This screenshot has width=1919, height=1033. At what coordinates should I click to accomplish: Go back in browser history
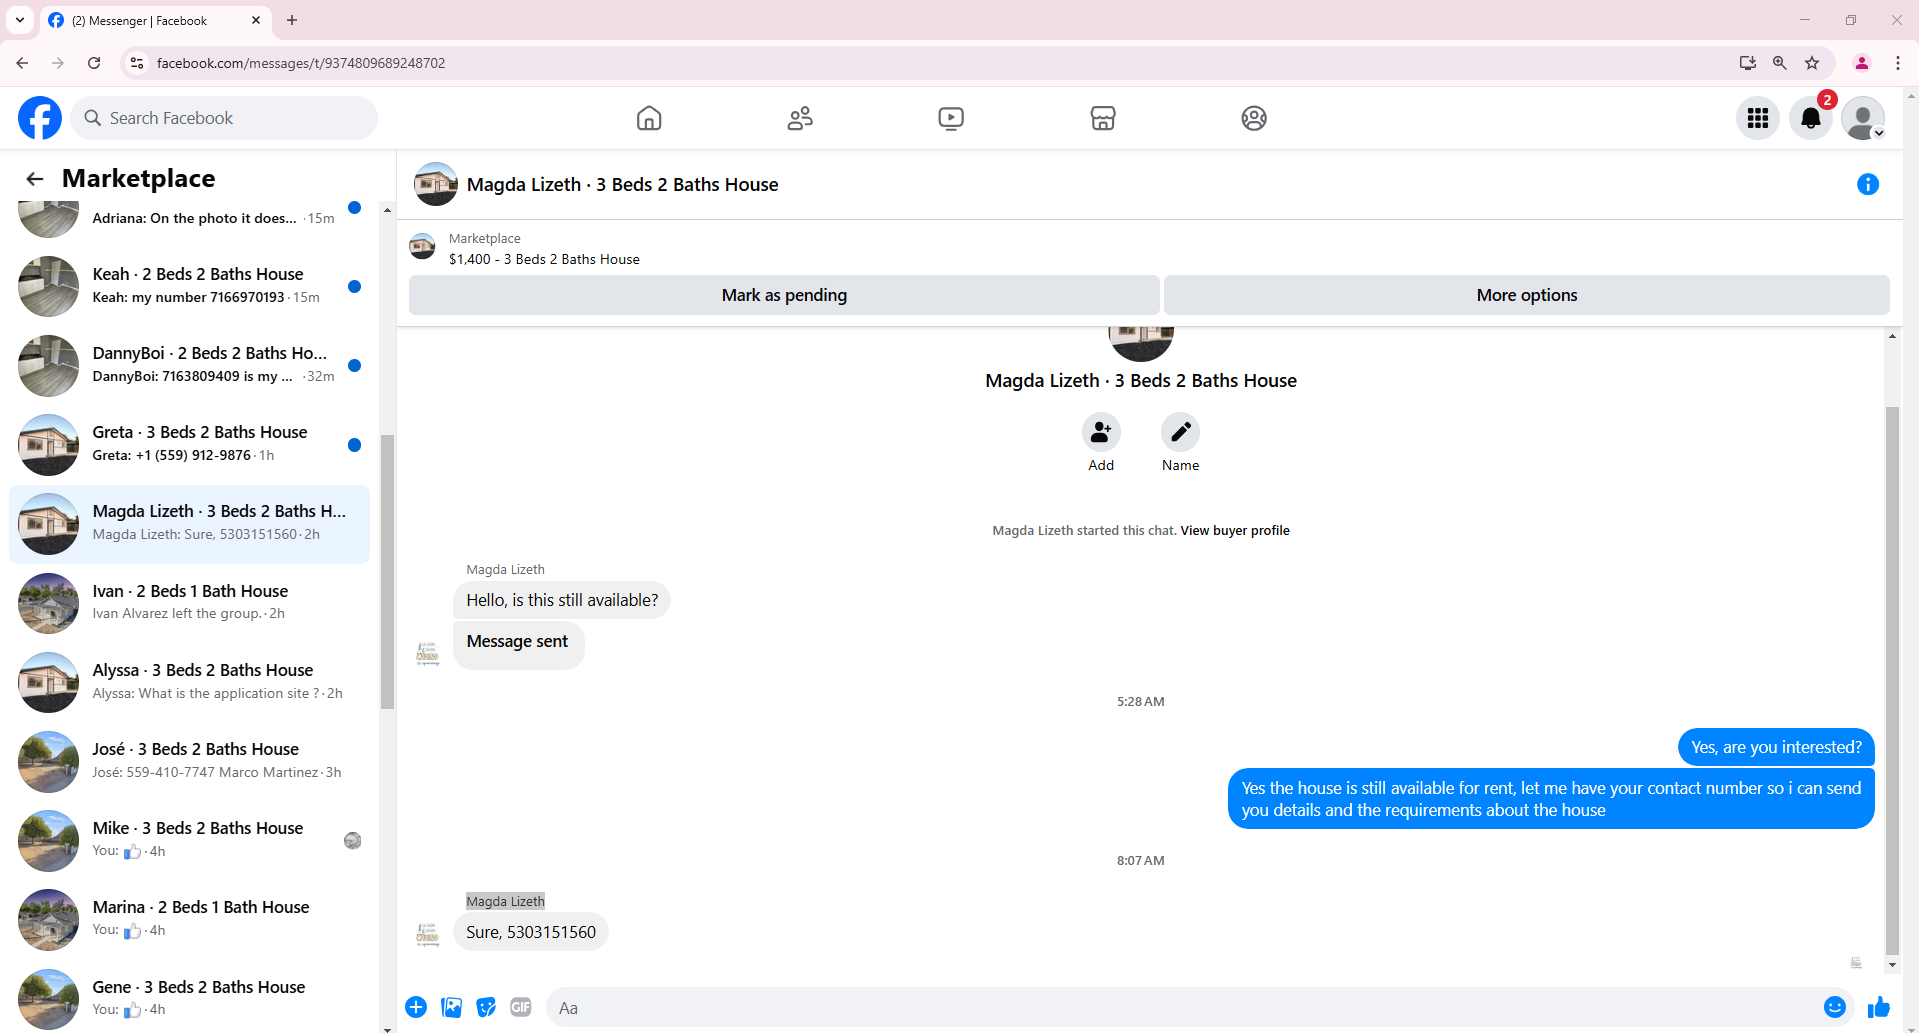[x=22, y=63]
